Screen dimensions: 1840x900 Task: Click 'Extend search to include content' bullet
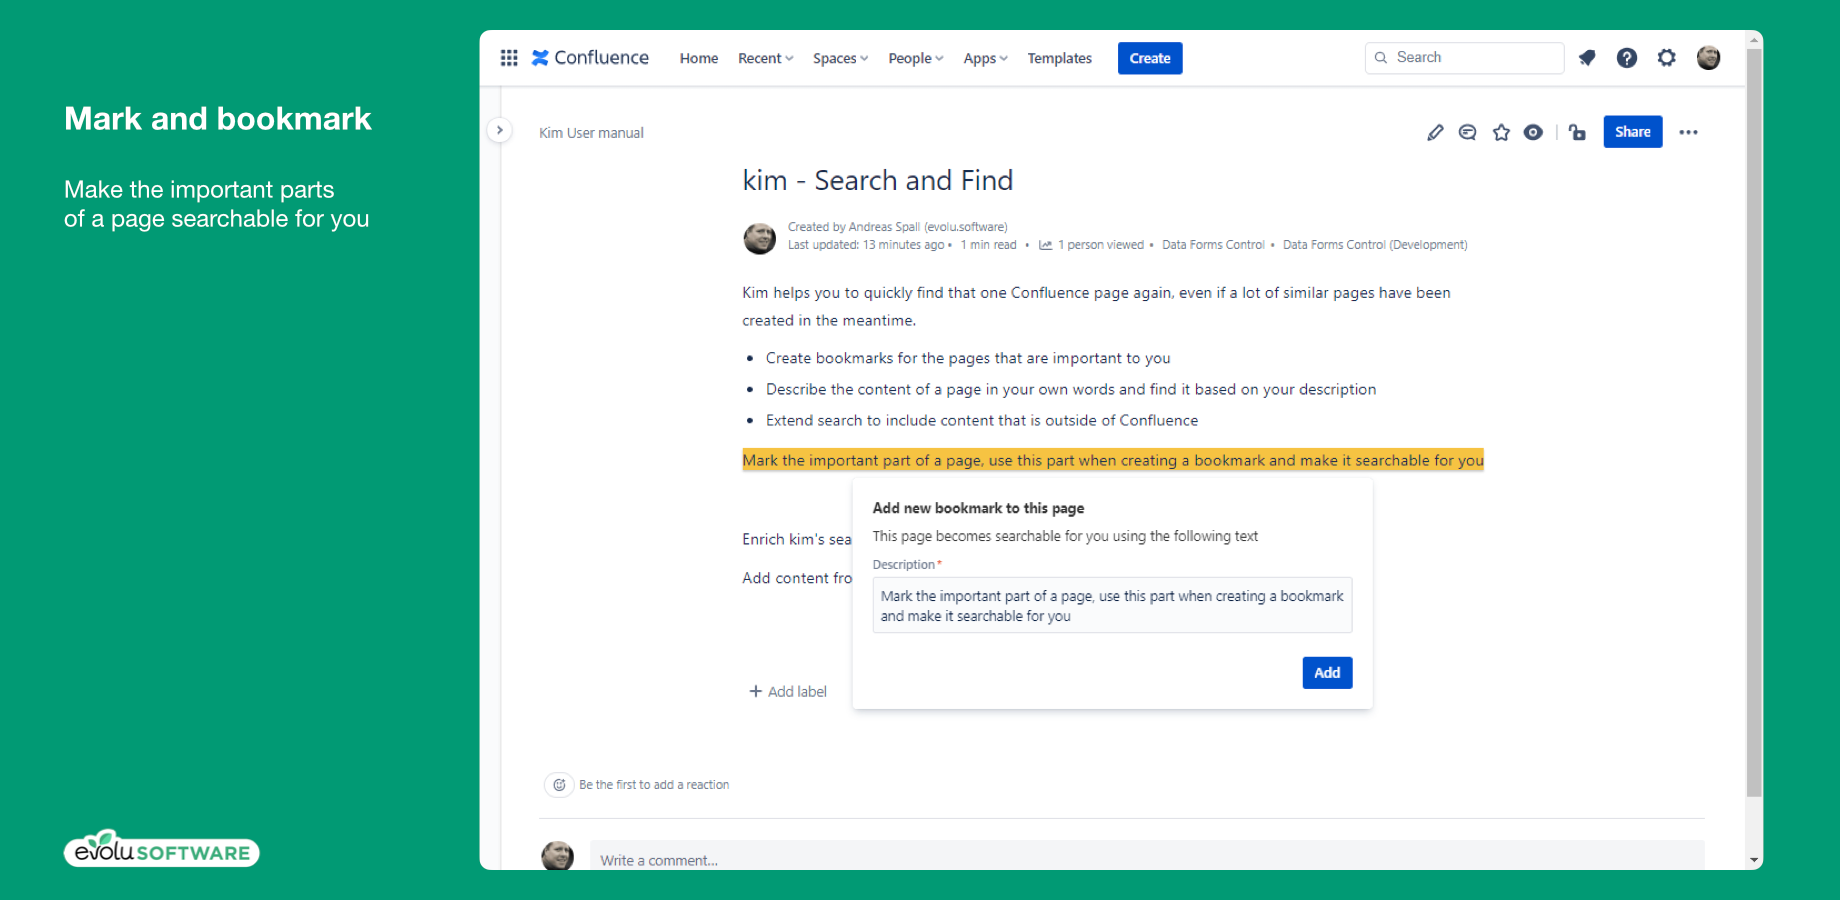click(982, 421)
